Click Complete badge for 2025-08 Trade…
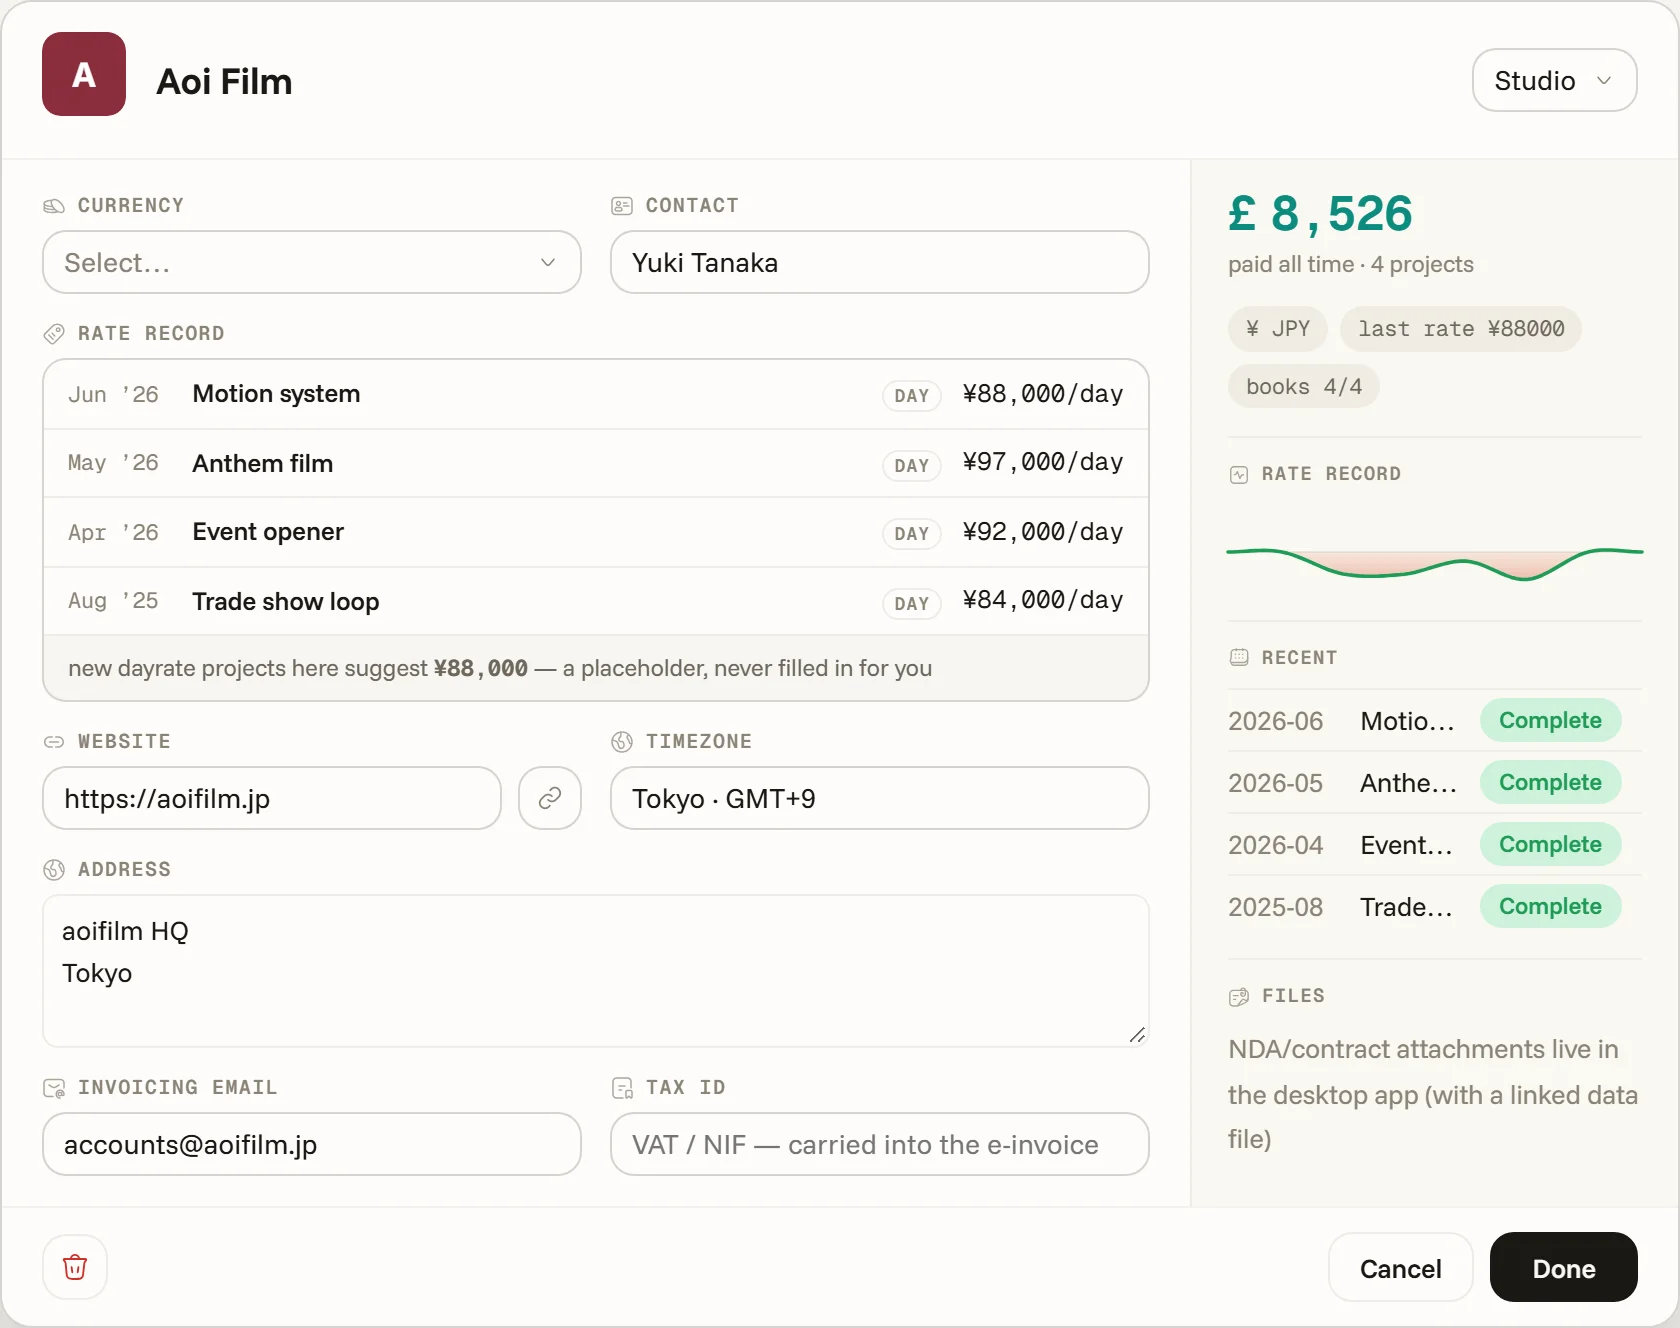Viewport: 1680px width, 1328px height. (1550, 906)
